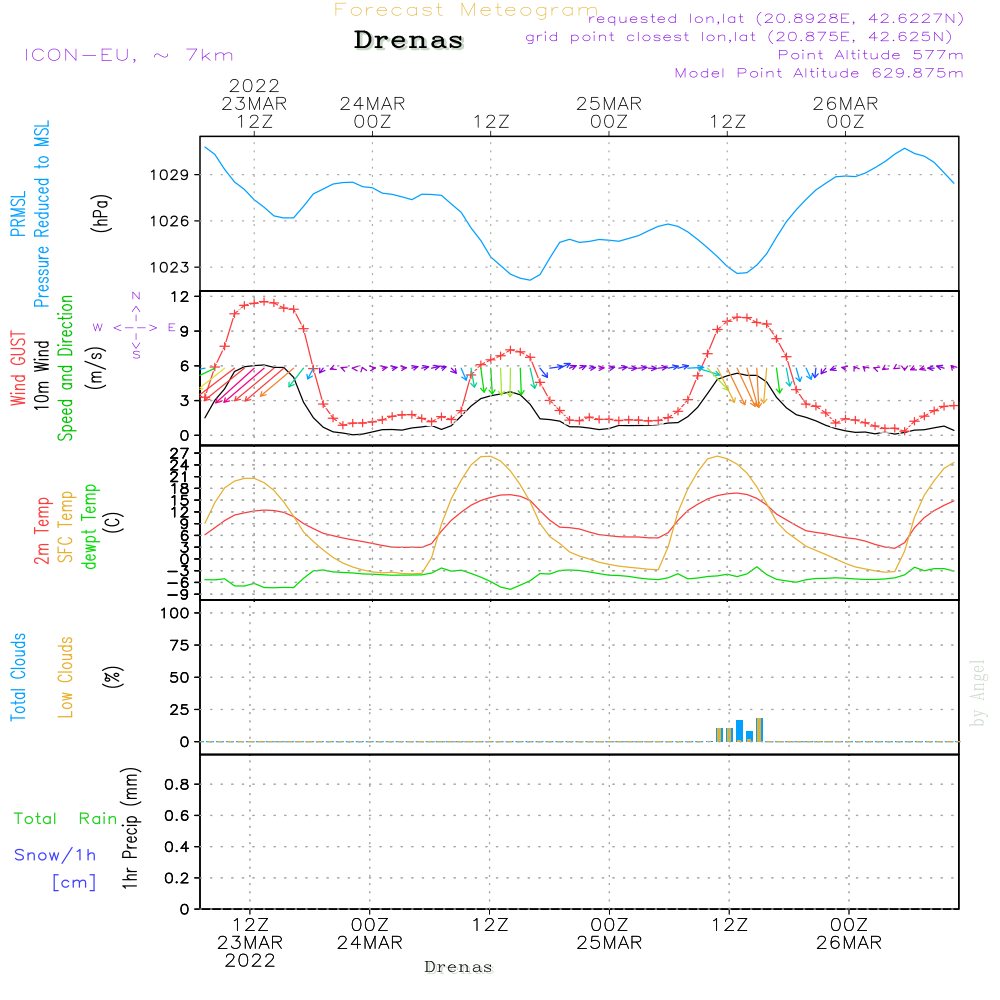Click the 25MAR 00Z bottom axis label
1000x1000 pixels.
(609, 934)
